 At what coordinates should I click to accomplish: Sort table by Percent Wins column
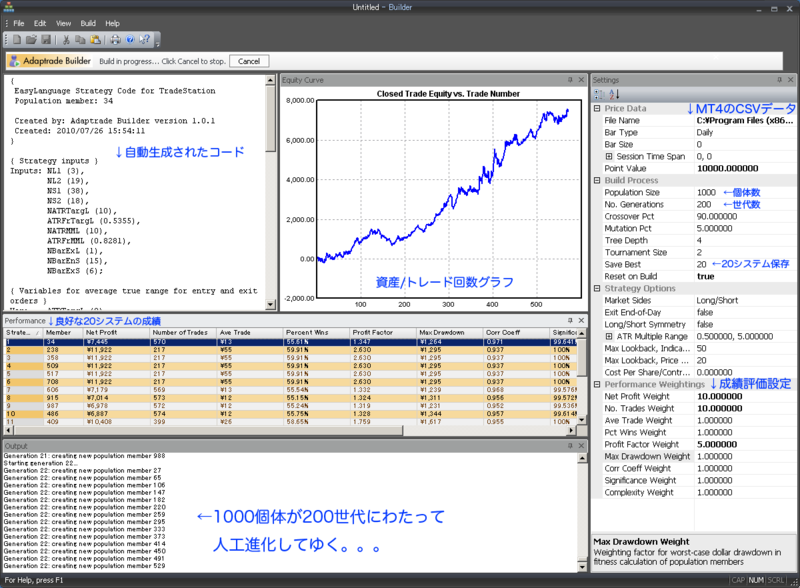pyautogui.click(x=316, y=332)
